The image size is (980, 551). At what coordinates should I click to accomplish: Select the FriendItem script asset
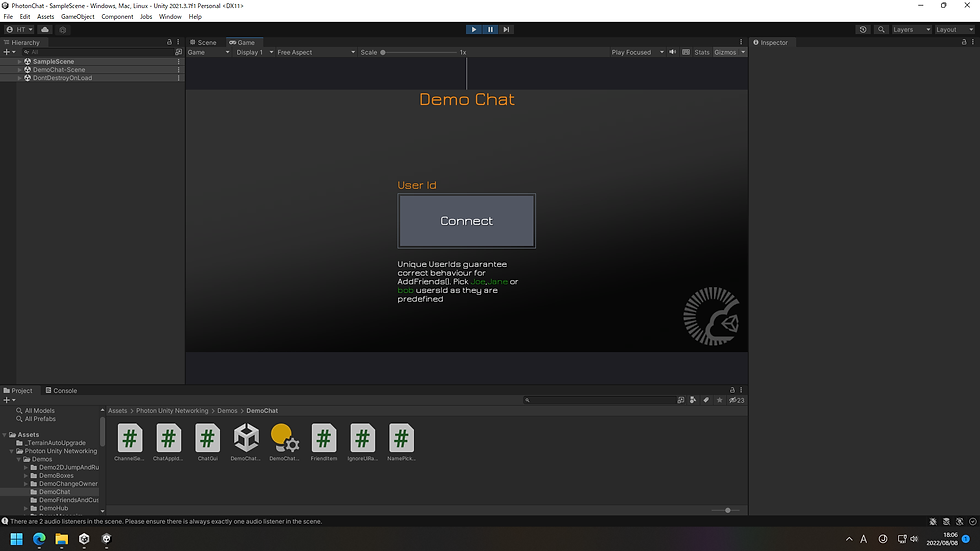tap(324, 442)
